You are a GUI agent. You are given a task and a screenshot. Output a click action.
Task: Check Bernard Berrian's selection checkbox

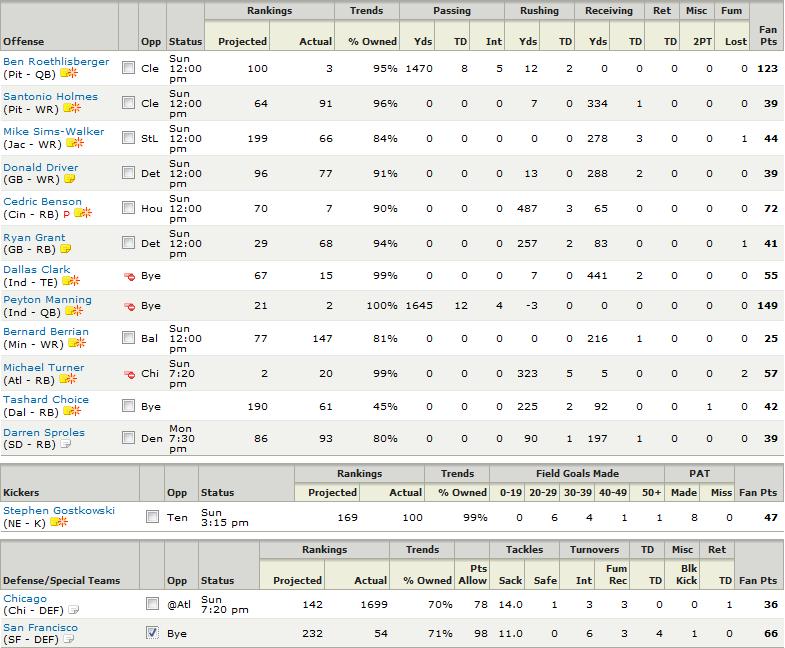click(129, 338)
